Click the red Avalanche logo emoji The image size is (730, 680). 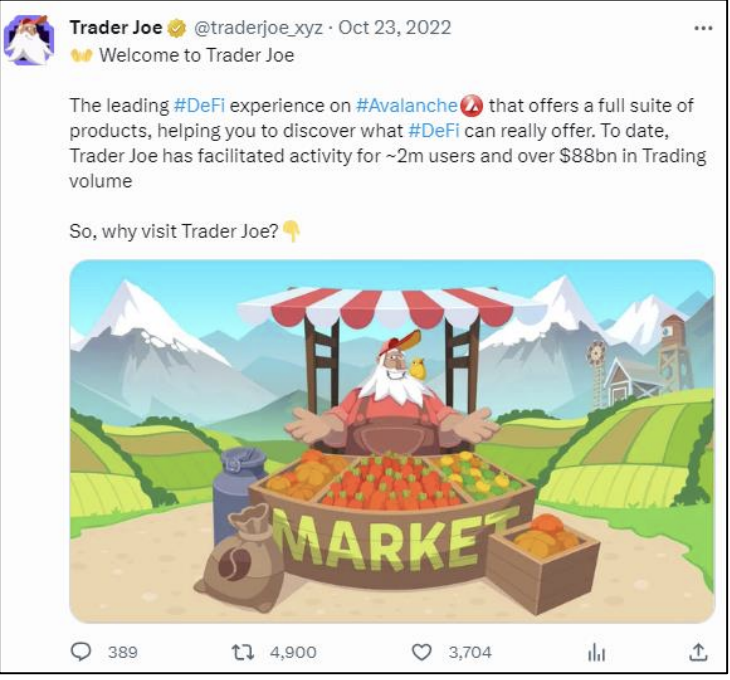coord(472,106)
